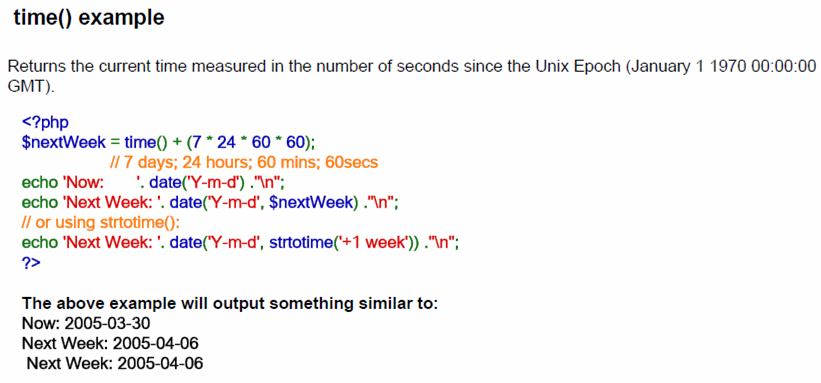
Task: Click the word 'GMT' in the description
Action: (x=24, y=86)
